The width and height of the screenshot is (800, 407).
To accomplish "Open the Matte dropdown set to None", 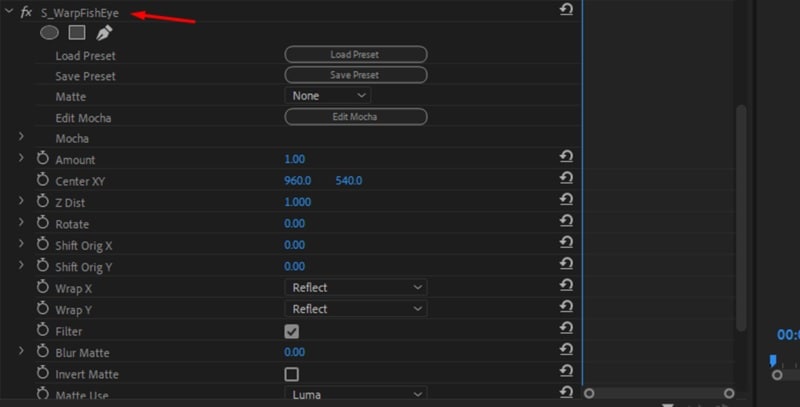I will pos(328,96).
